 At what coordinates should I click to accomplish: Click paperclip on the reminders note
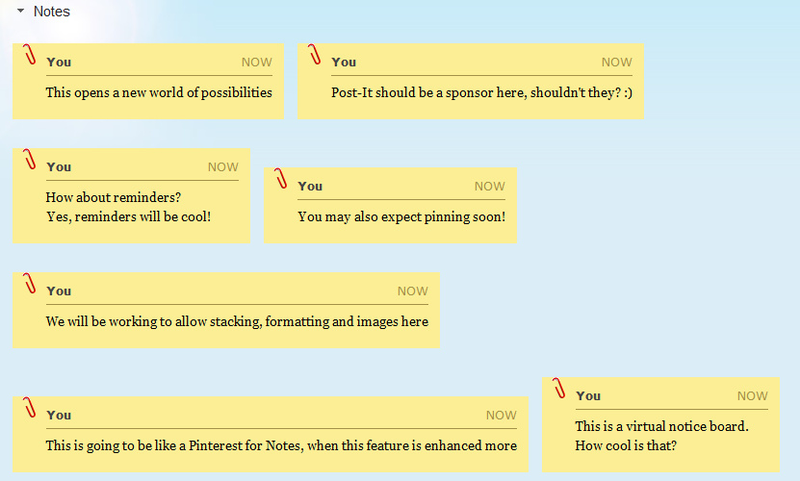(x=29, y=159)
